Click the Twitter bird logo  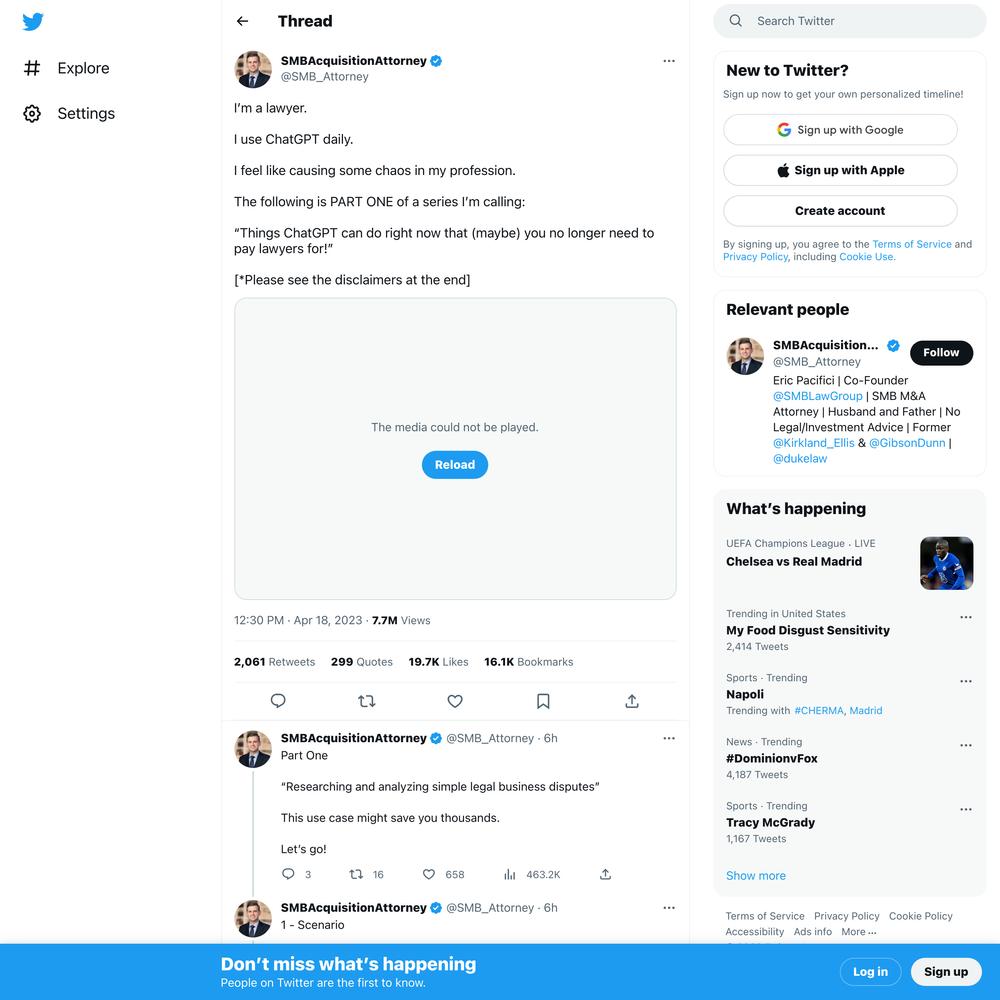pyautogui.click(x=33, y=22)
